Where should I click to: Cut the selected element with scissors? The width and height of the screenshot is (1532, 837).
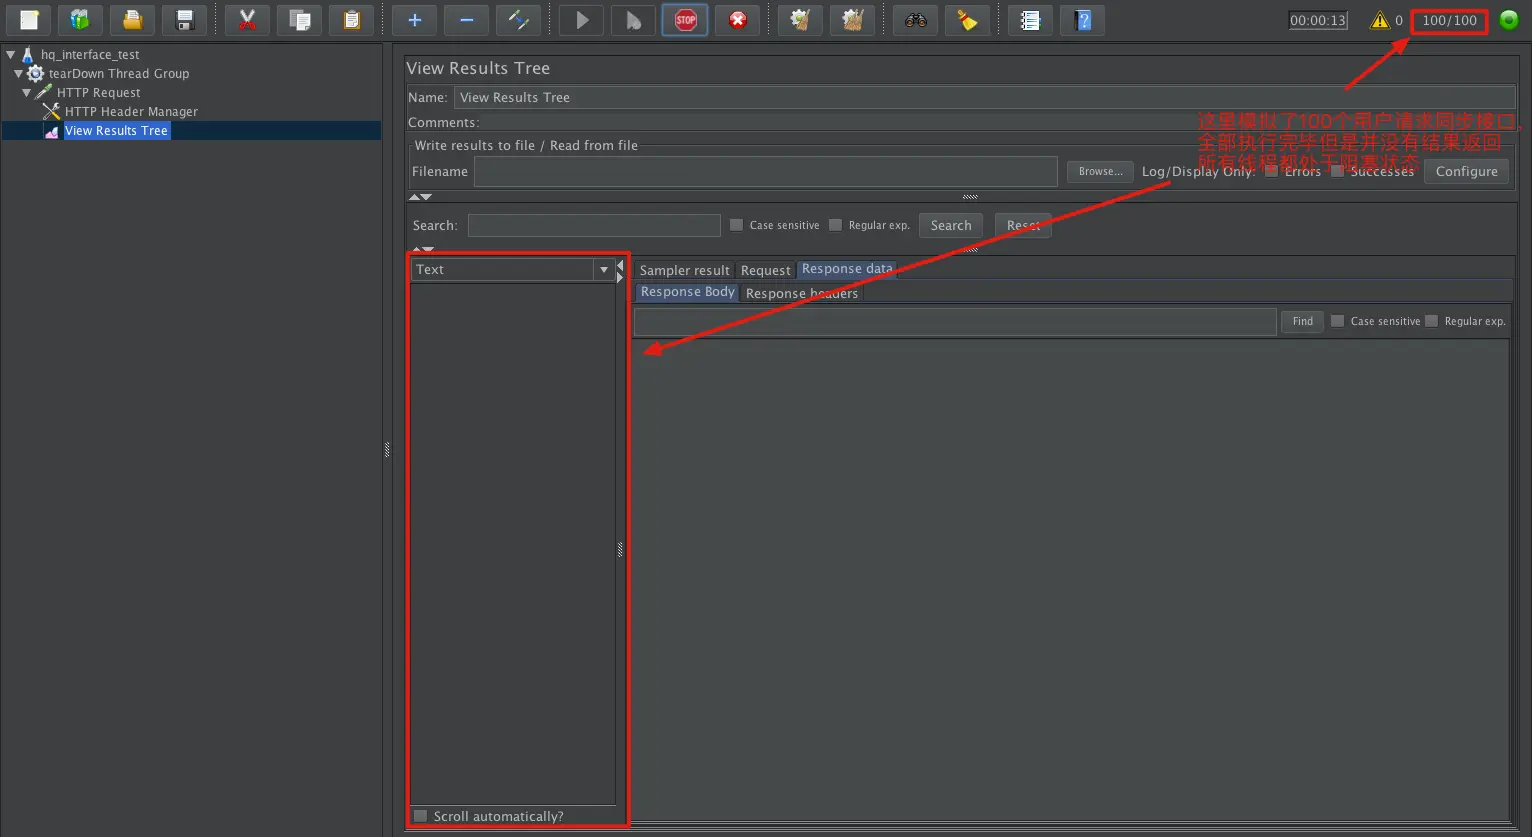247,19
